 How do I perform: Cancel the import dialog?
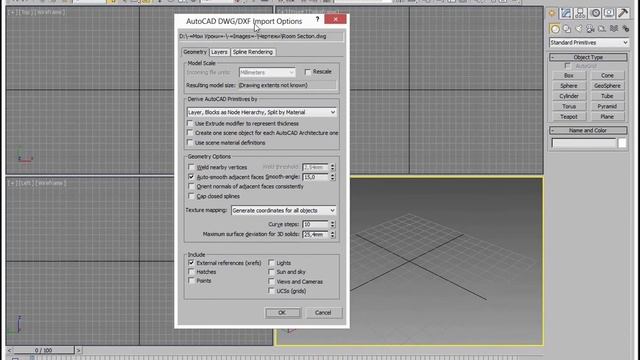coord(323,313)
